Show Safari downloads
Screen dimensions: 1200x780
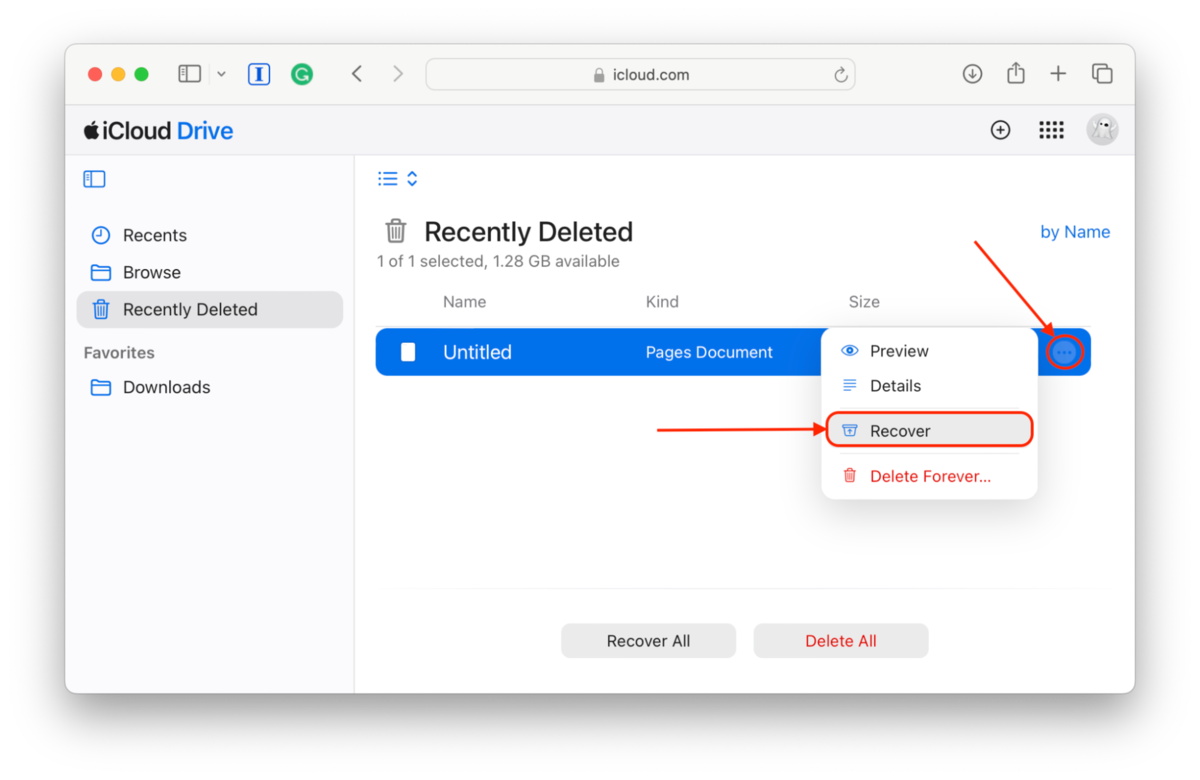972,74
